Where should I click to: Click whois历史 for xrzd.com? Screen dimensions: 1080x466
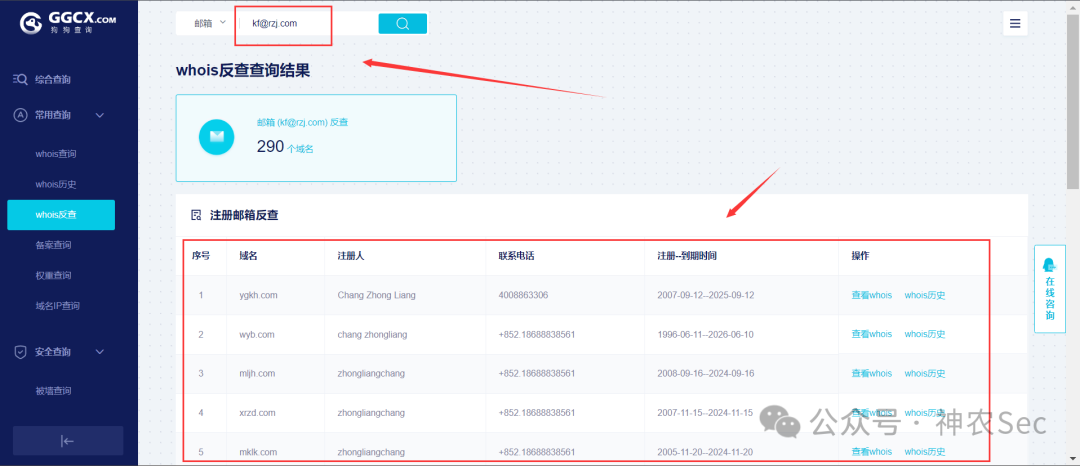click(924, 413)
